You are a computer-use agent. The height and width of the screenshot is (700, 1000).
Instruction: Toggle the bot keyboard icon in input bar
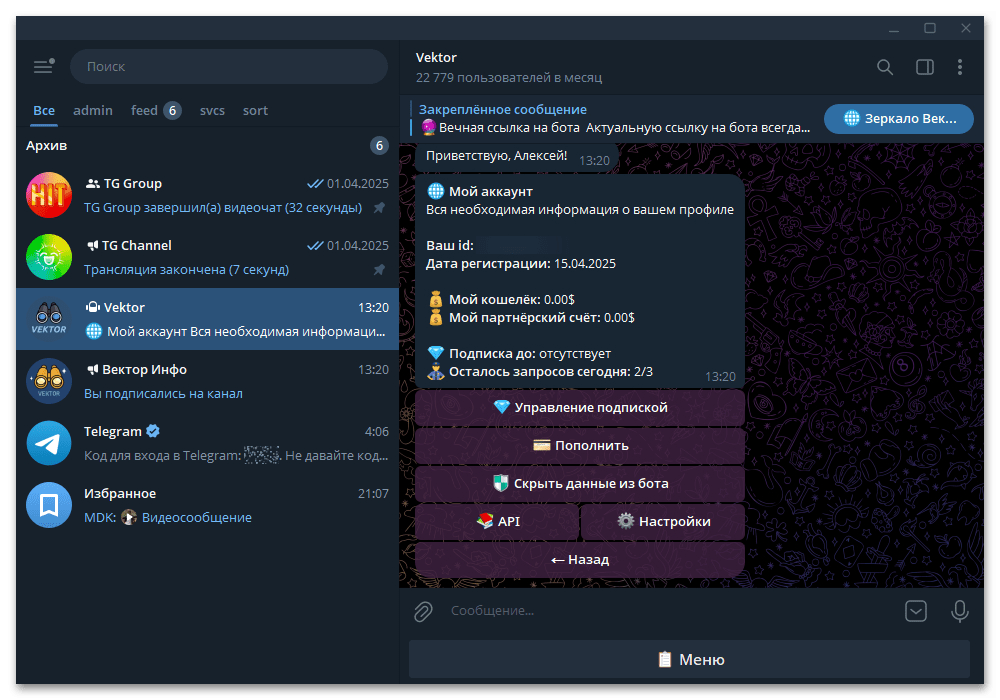click(x=916, y=611)
